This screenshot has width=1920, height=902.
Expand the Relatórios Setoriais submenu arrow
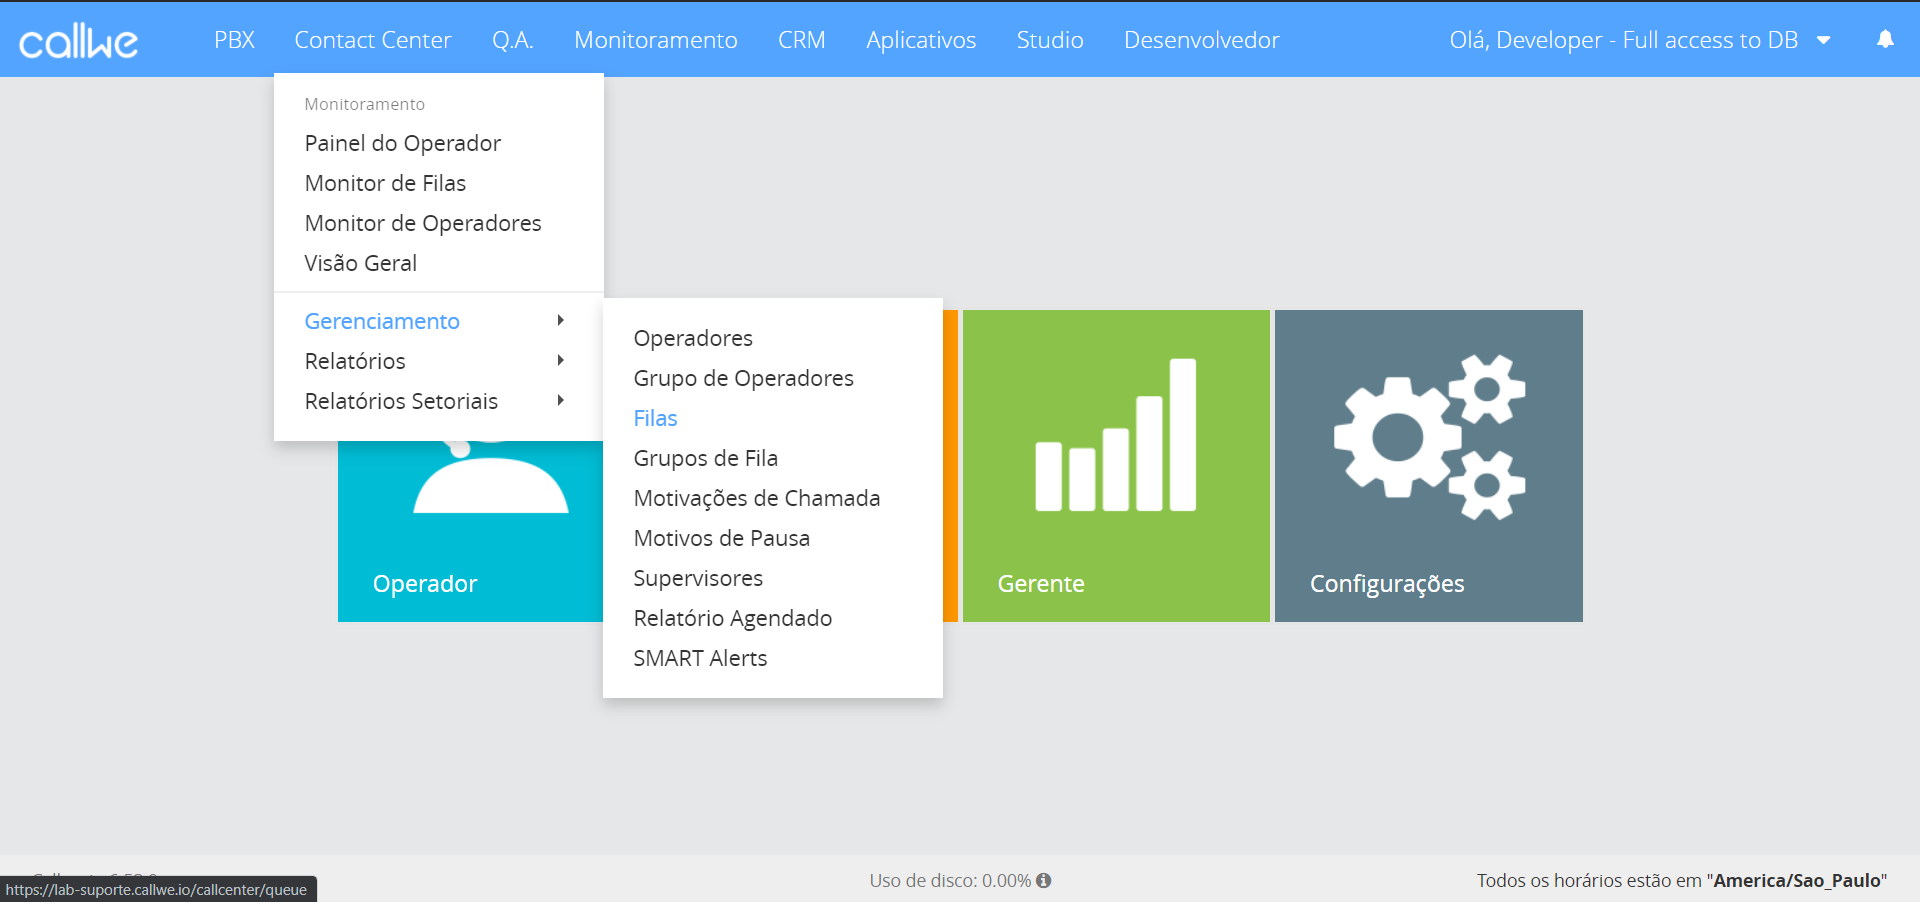click(x=561, y=400)
